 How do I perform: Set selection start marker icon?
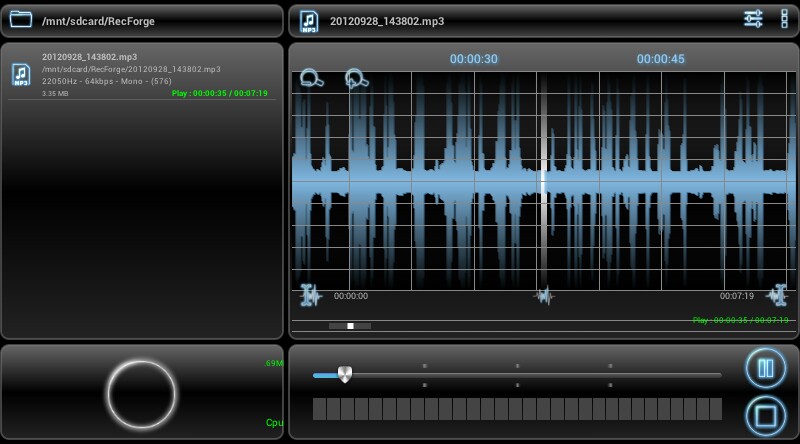pos(311,295)
